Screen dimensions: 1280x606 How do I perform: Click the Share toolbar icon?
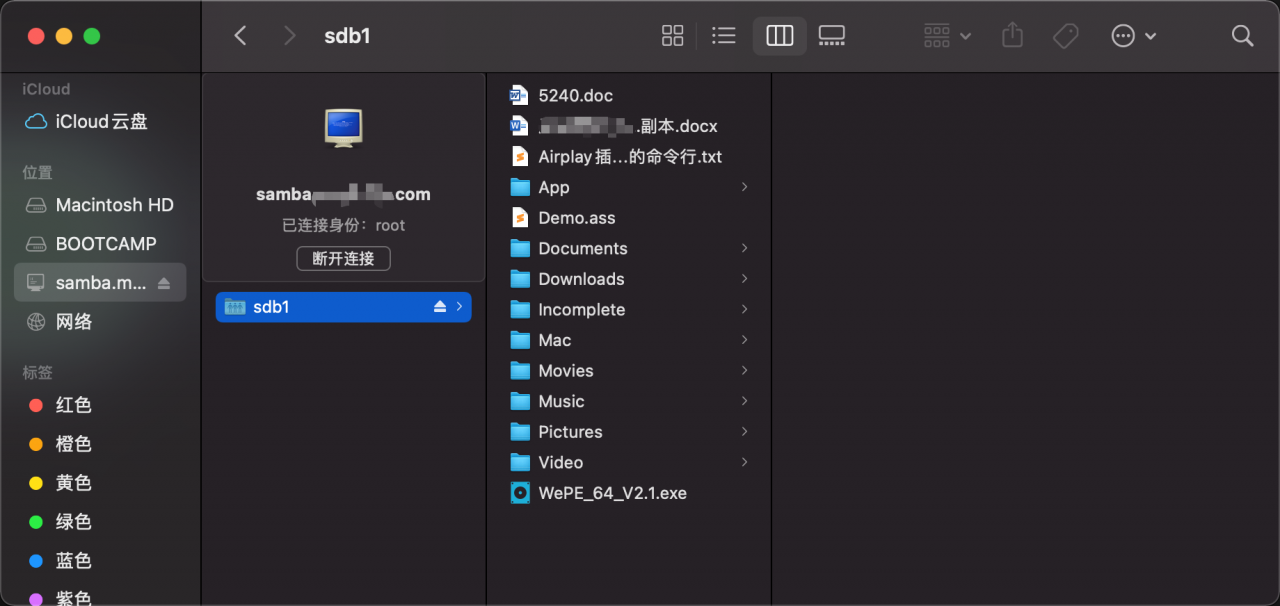[1013, 35]
